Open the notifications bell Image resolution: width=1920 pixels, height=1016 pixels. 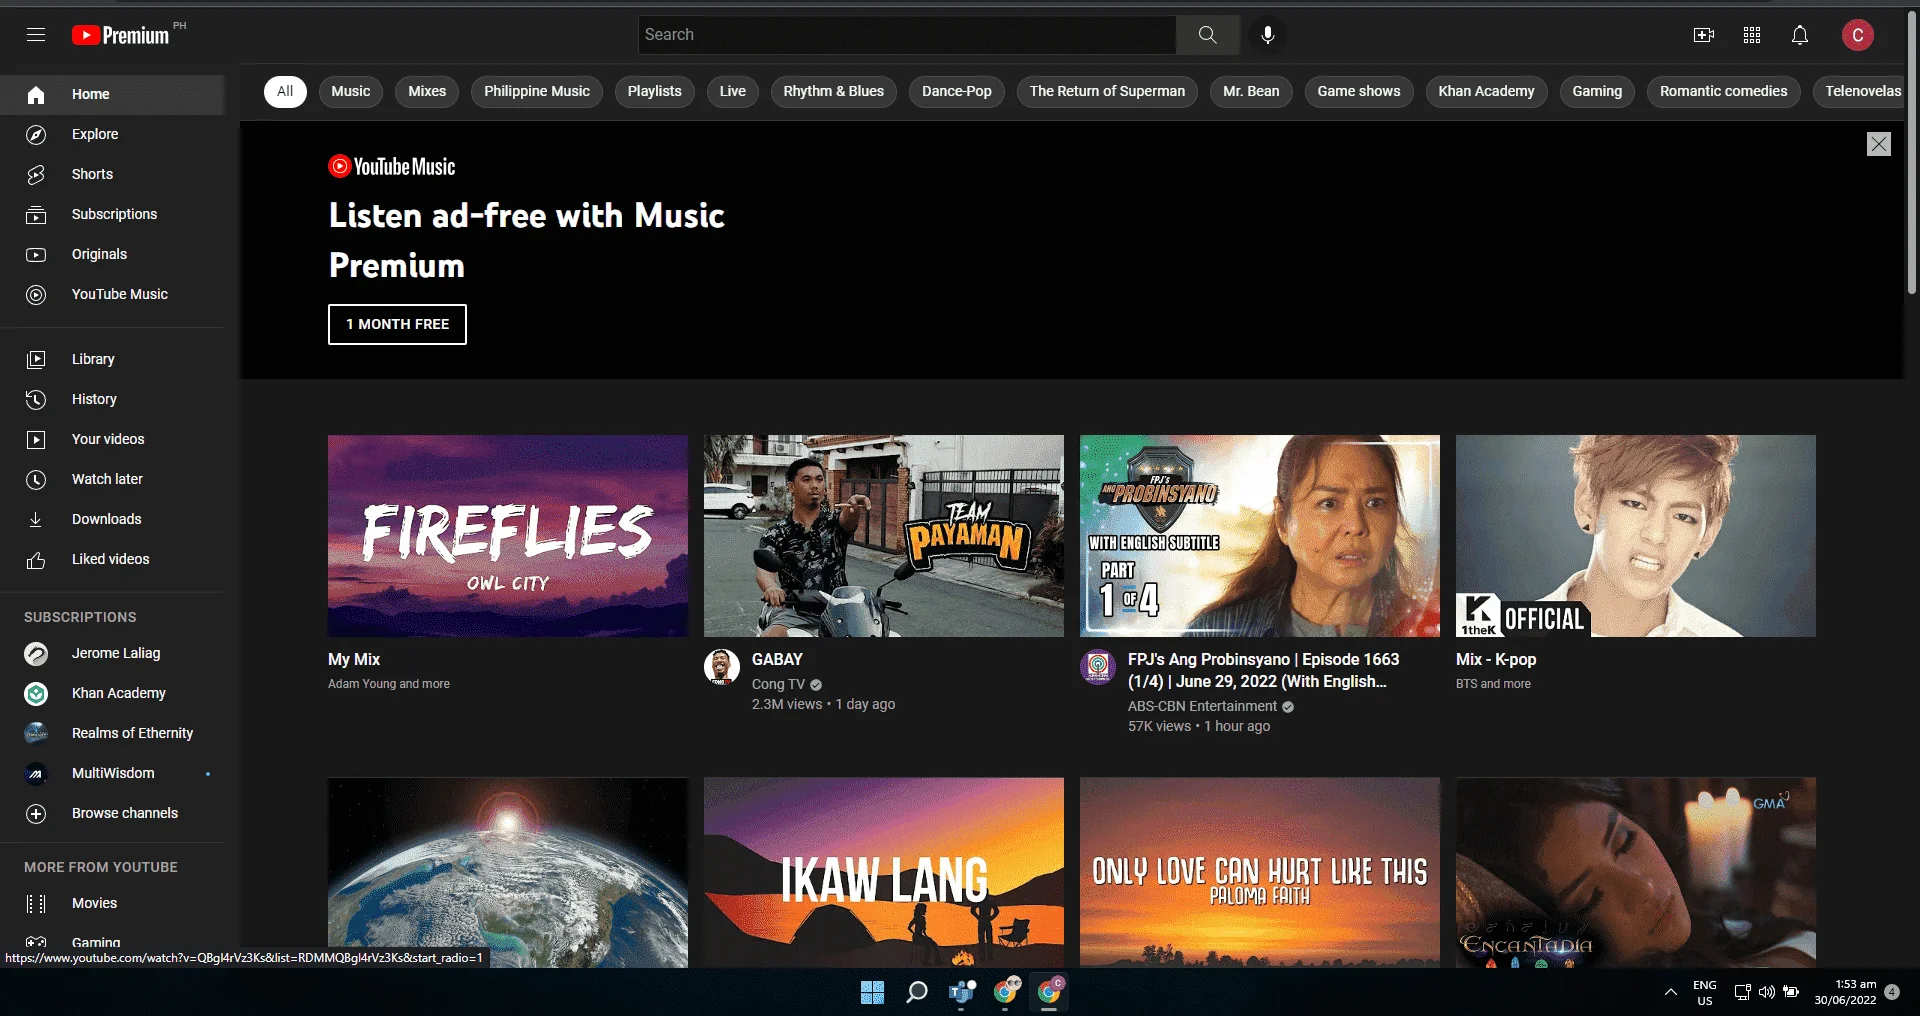[1800, 35]
